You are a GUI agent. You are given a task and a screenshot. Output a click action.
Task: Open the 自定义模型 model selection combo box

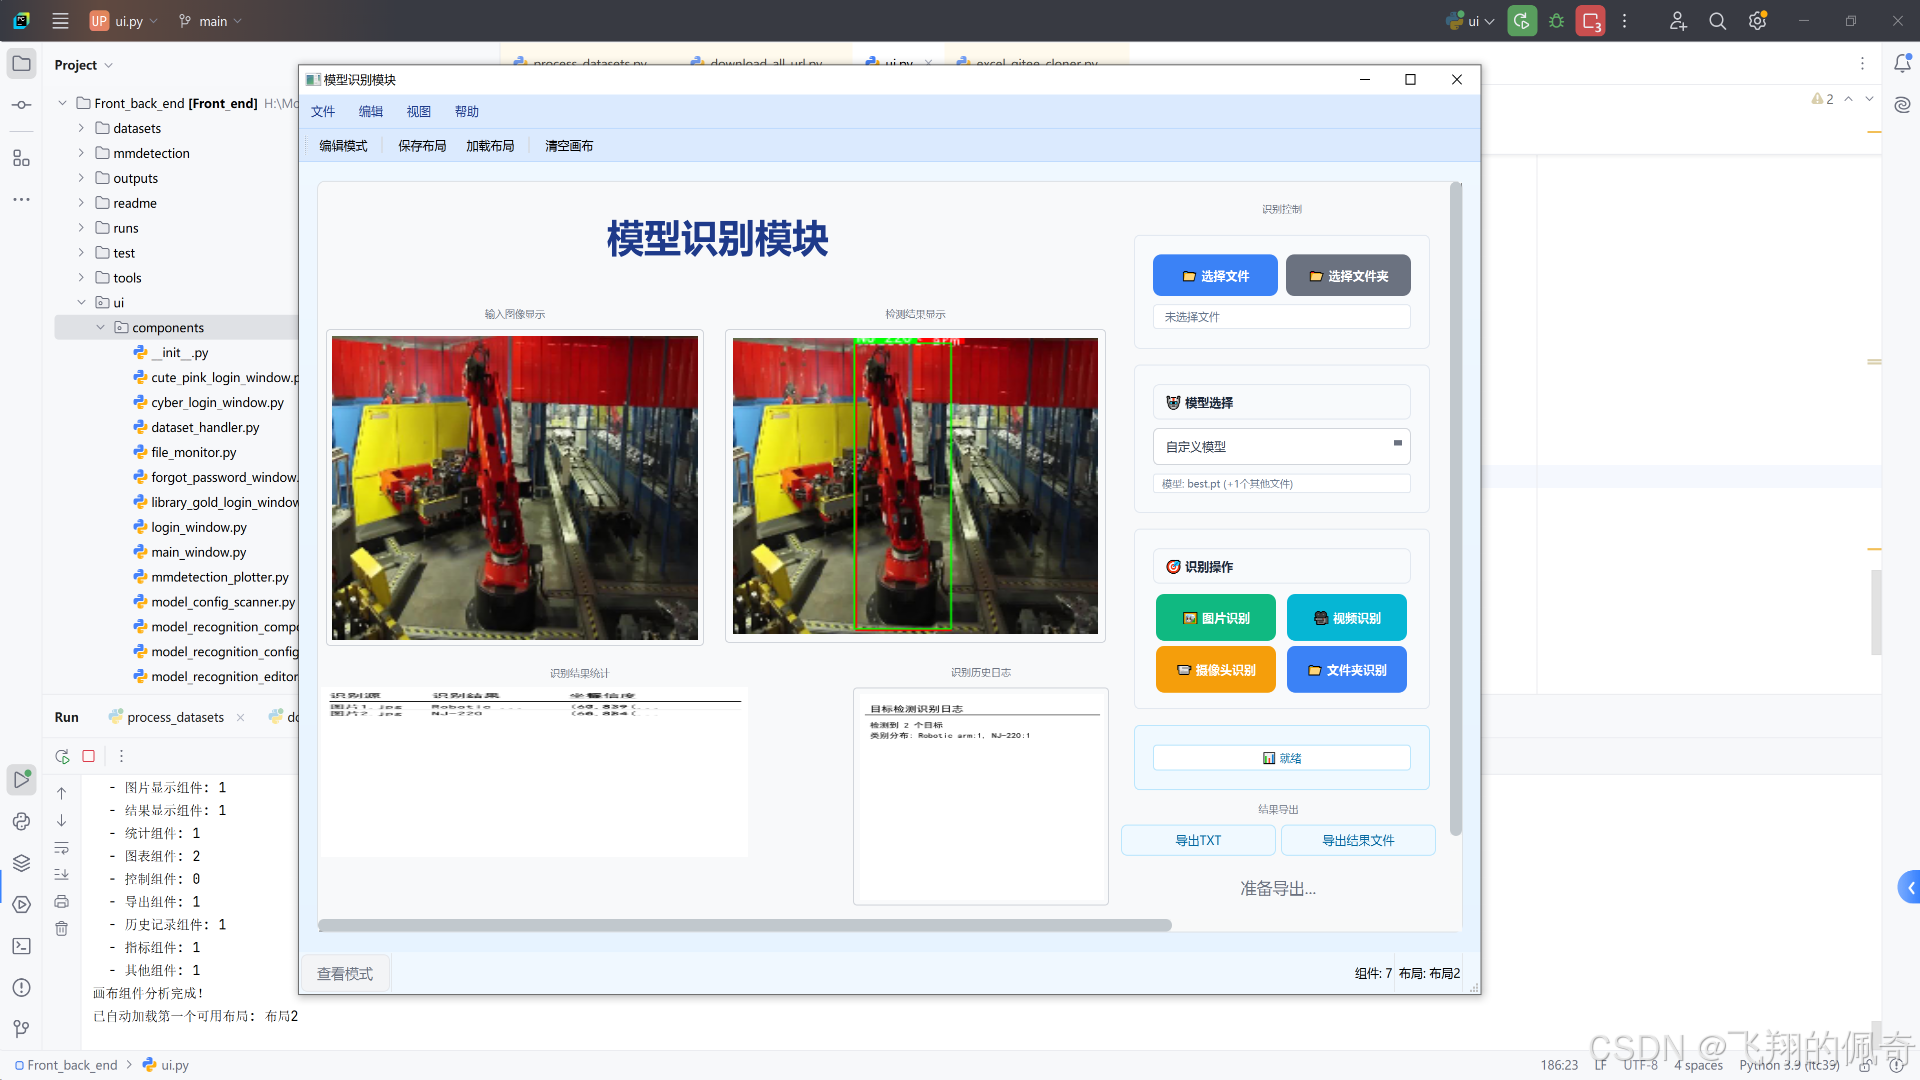(x=1281, y=447)
